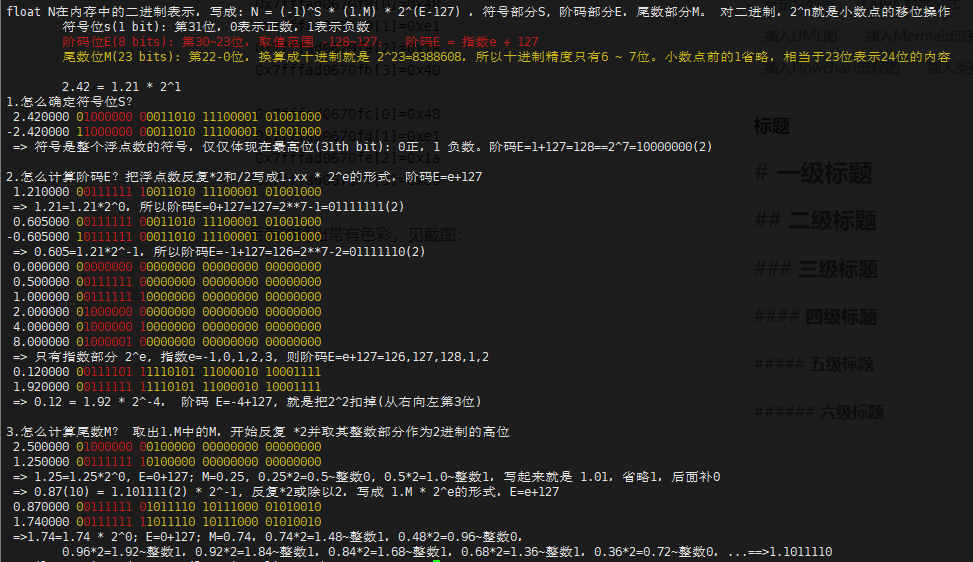Select "### 三级标题" in the background editor
The image size is (973, 562).
pos(816,269)
